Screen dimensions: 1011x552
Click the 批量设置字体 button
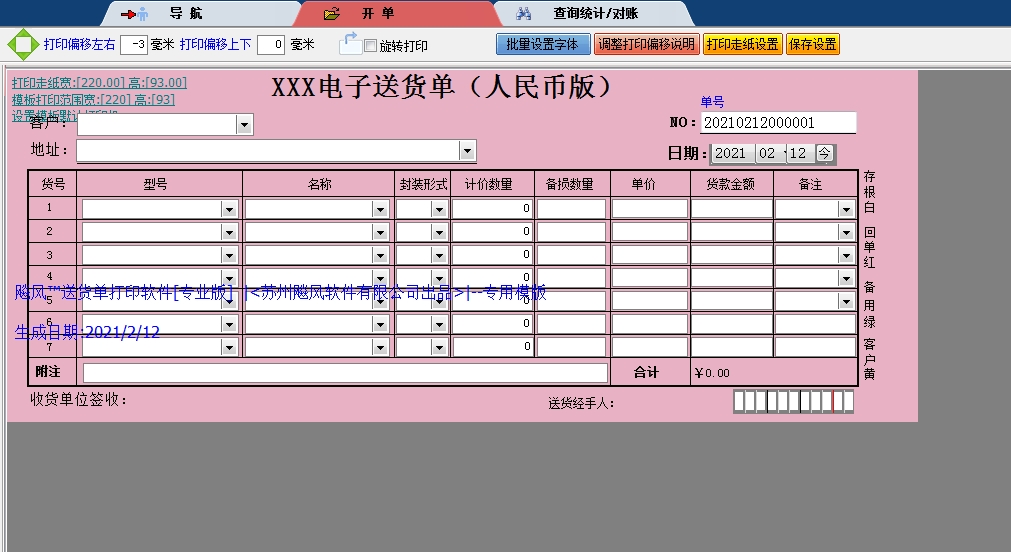[542, 45]
